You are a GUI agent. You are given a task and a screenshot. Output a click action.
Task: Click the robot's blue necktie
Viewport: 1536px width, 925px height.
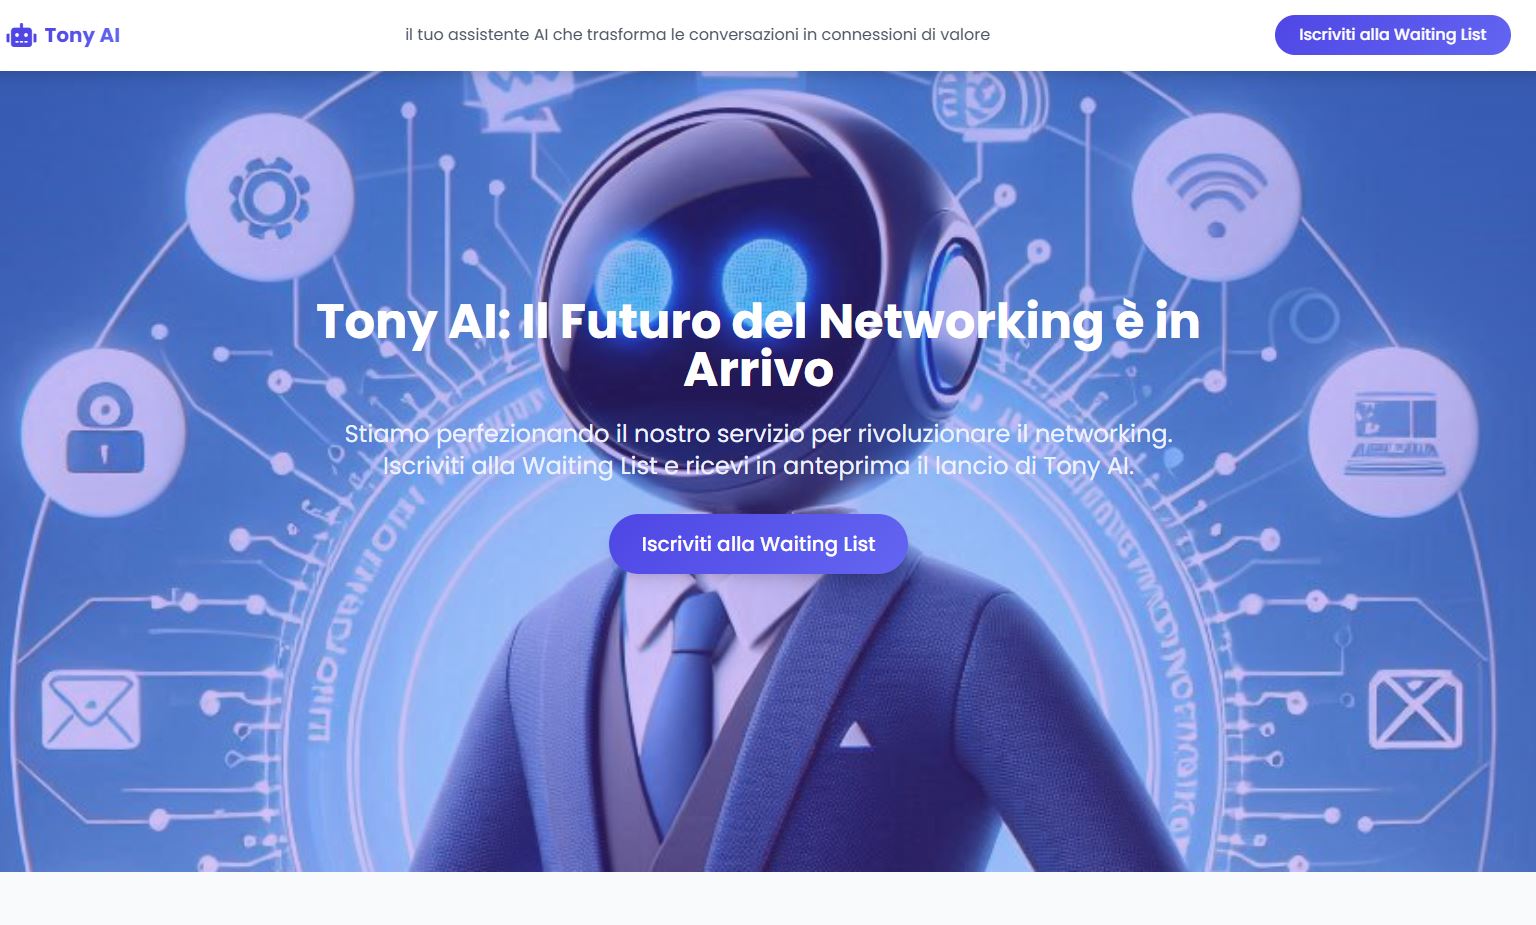(x=690, y=690)
